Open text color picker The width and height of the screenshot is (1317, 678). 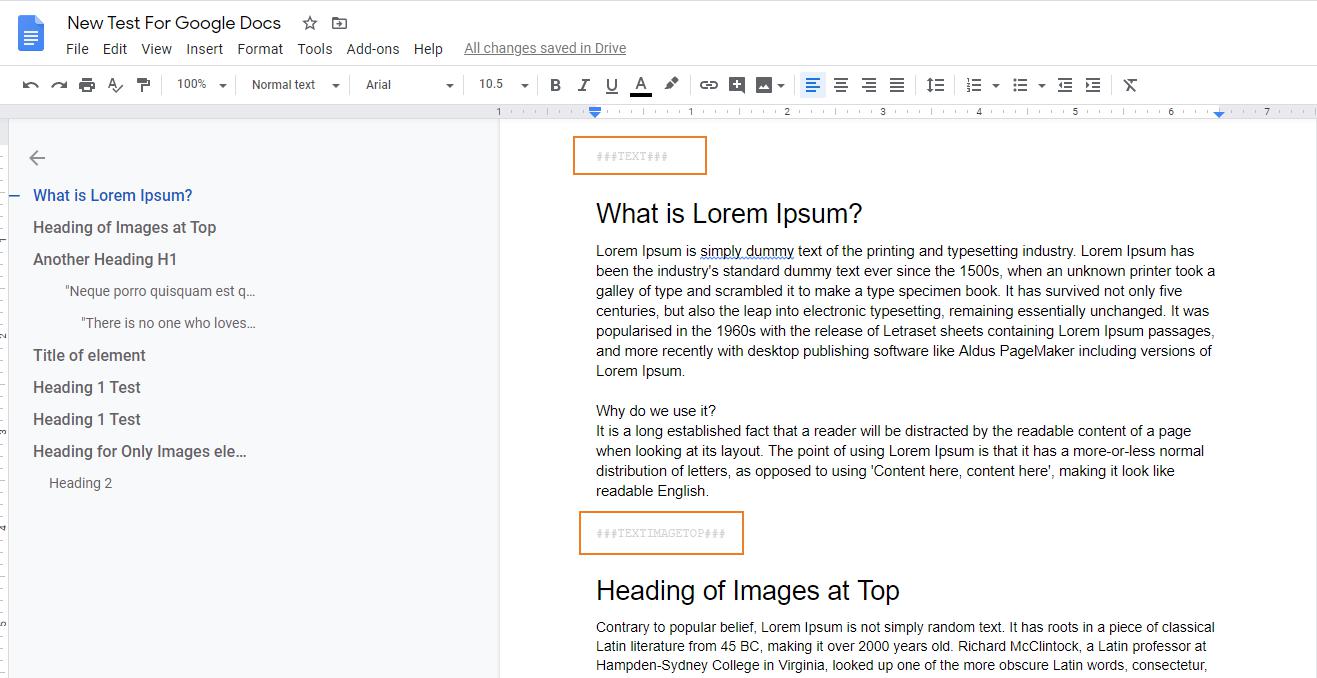[641, 85]
